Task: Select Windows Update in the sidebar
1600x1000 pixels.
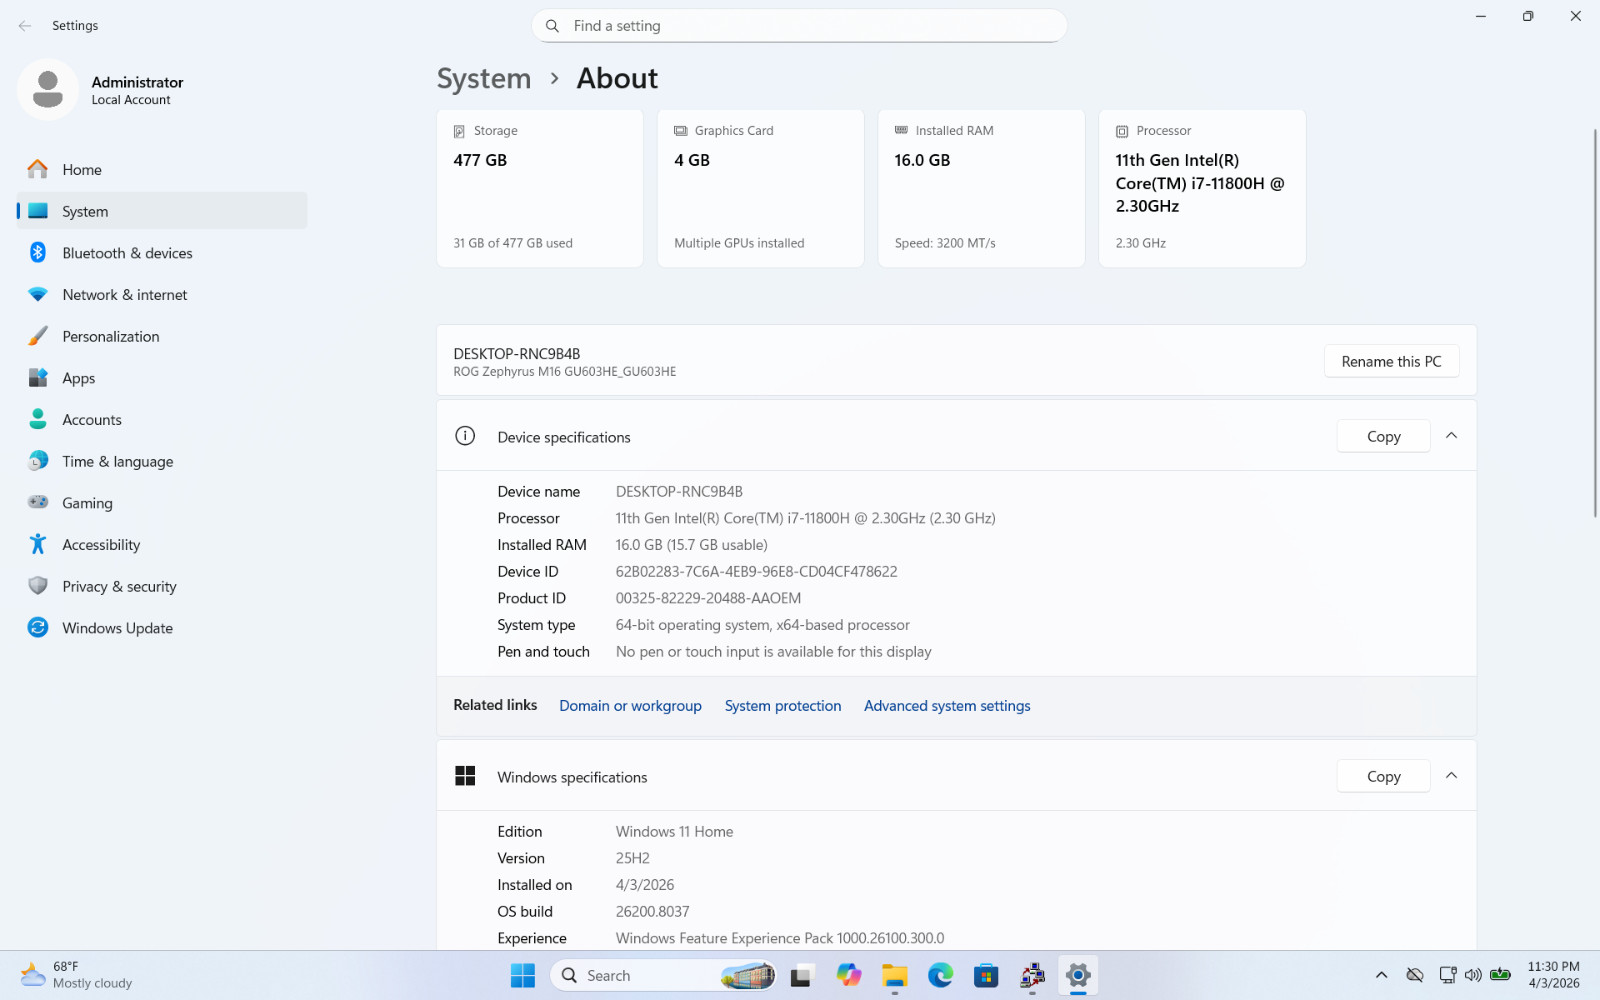Action: 162,628
